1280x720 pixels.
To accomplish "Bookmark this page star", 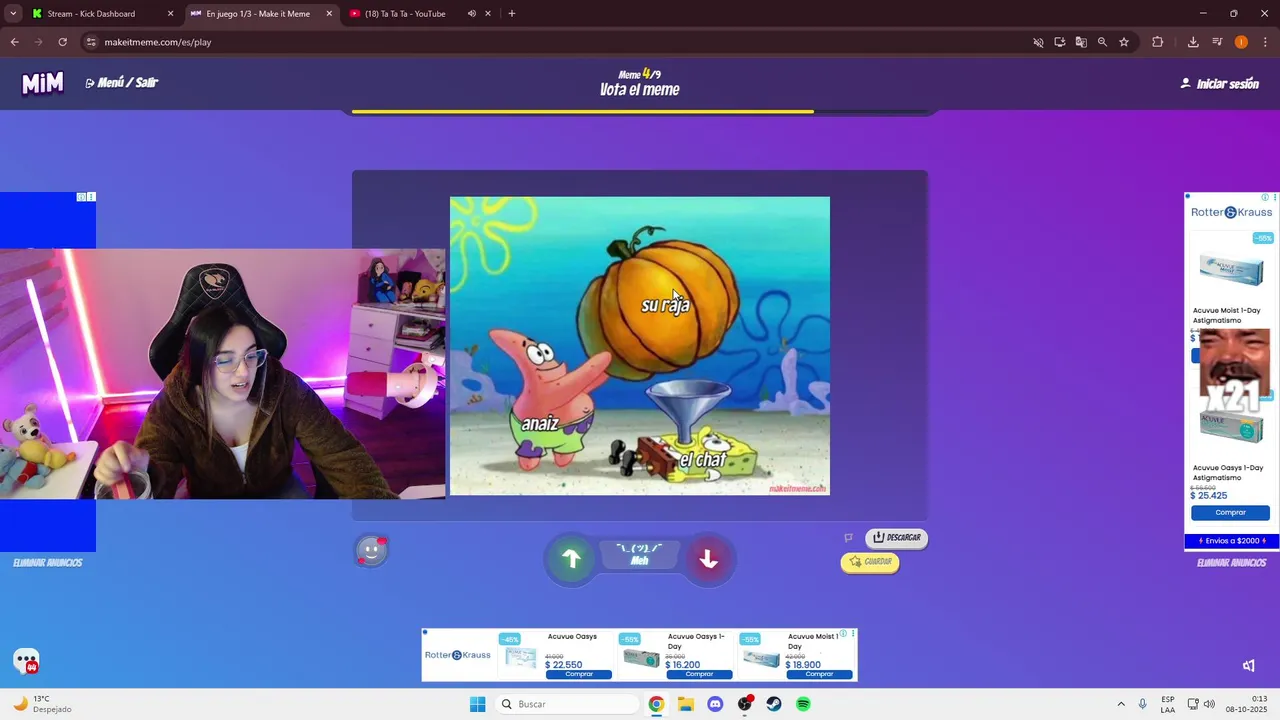I will click(x=1124, y=42).
